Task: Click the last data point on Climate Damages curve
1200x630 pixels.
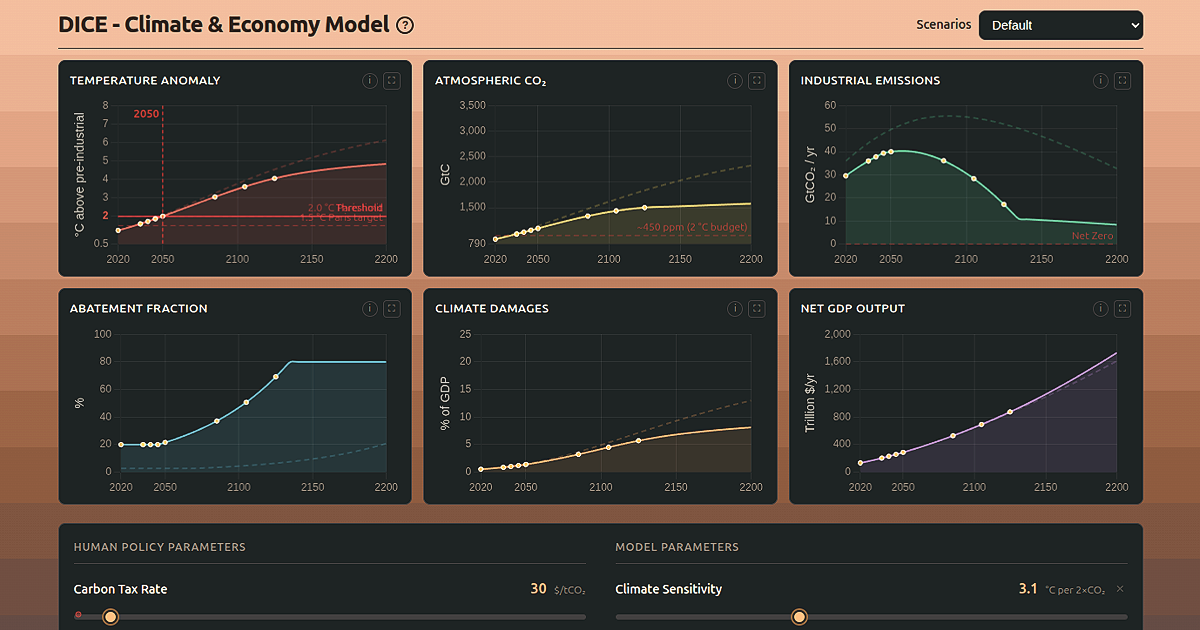Action: pos(639,441)
